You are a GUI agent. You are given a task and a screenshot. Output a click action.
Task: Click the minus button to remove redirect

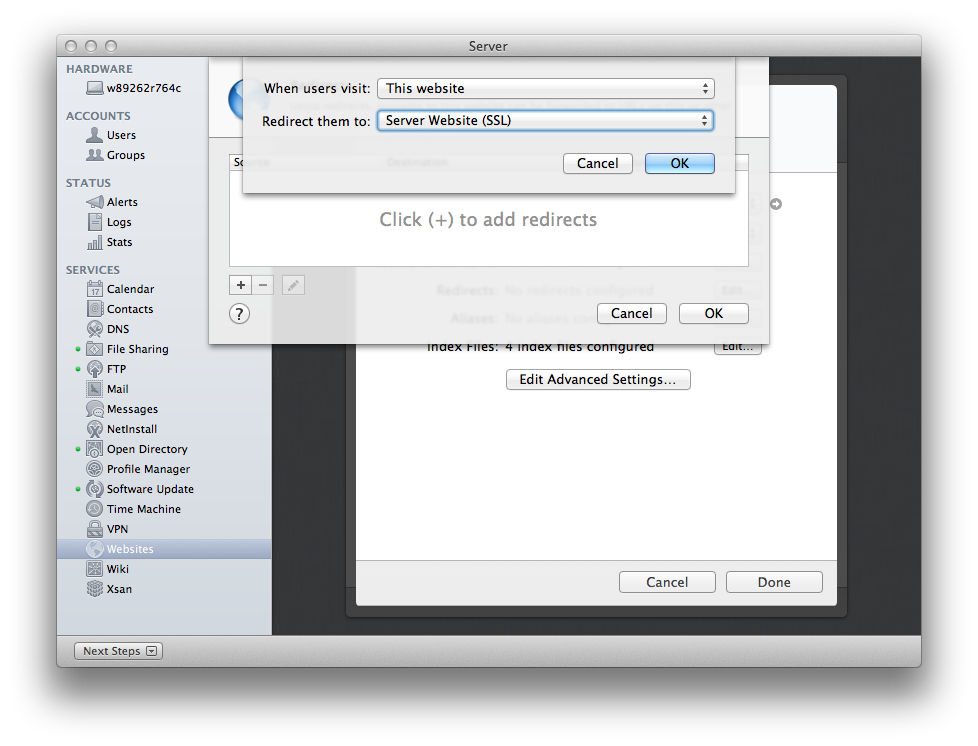coord(263,285)
